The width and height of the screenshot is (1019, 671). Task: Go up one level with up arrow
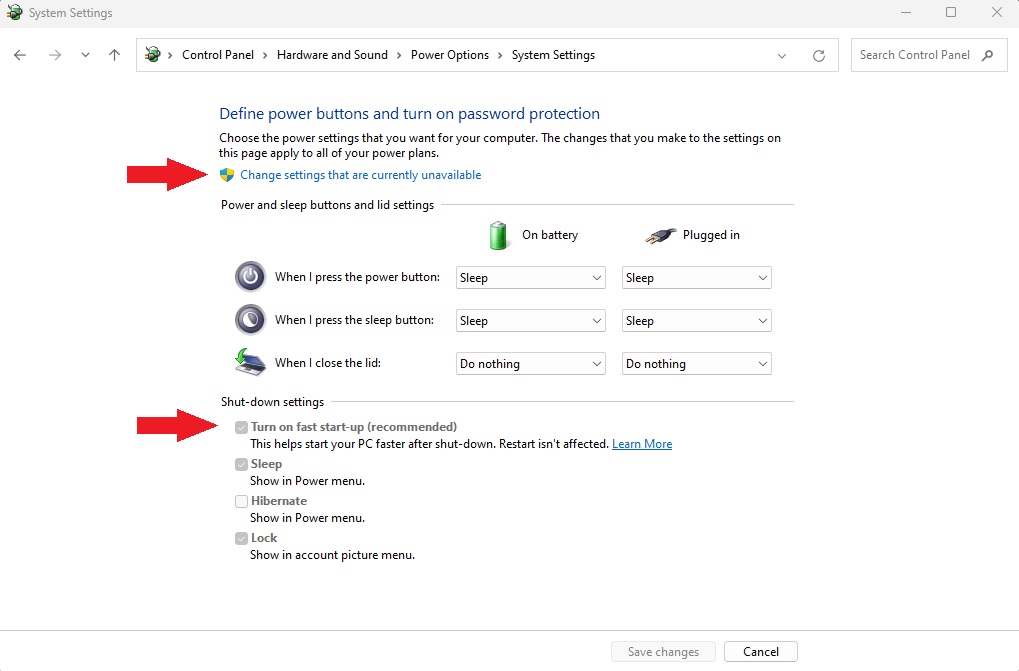(x=114, y=55)
